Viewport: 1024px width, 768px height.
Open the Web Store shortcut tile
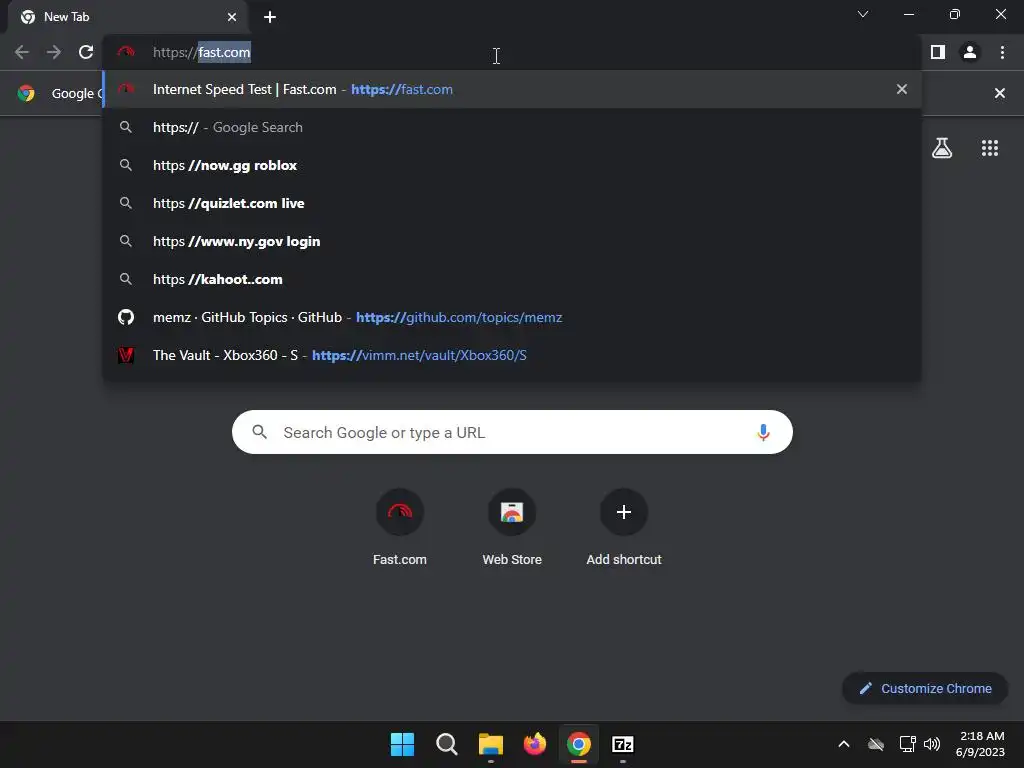coord(512,526)
